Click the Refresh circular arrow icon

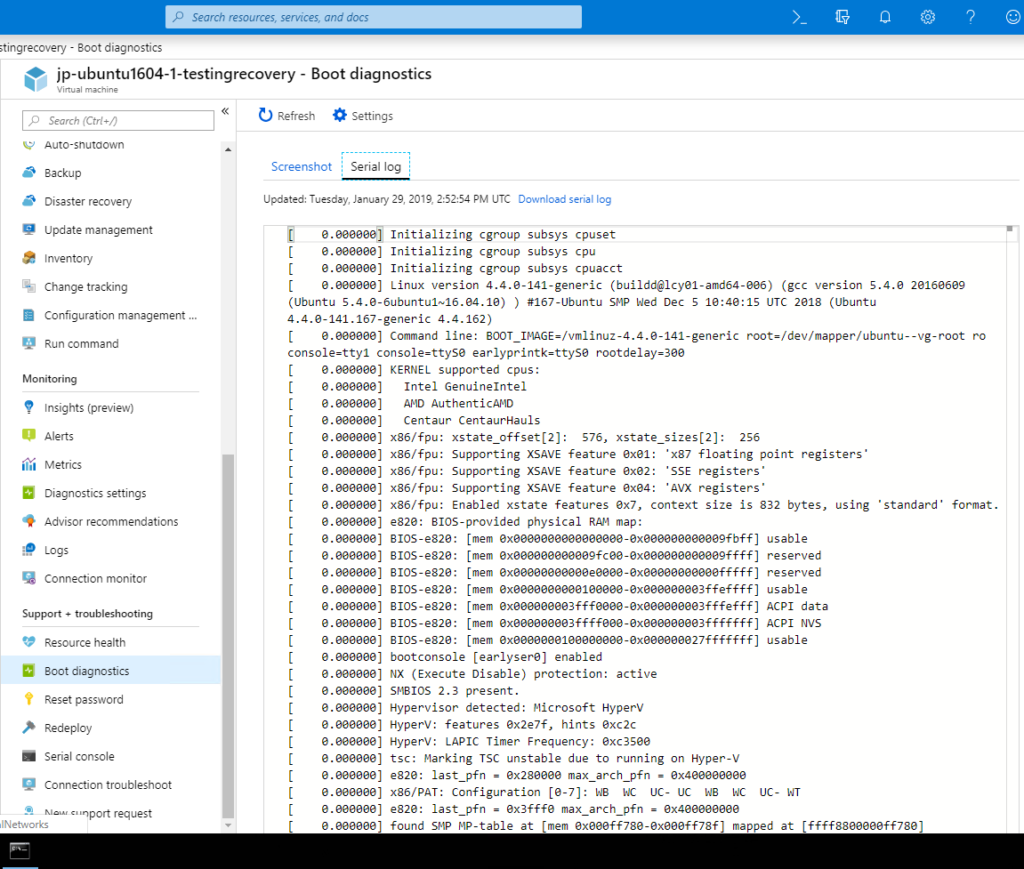(265, 116)
